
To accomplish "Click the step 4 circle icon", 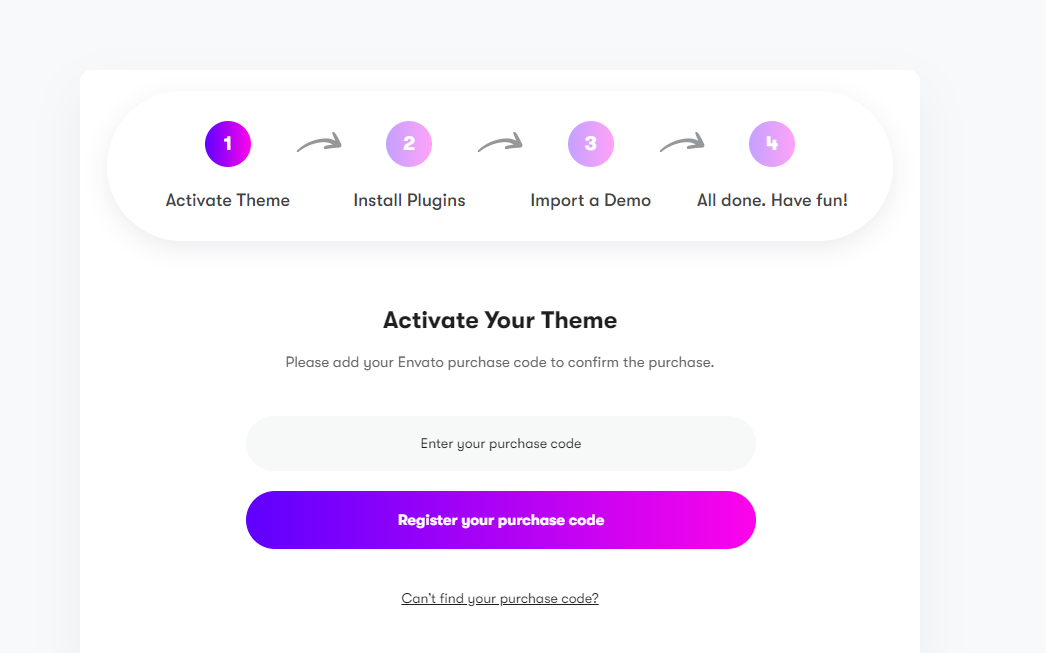I will (x=772, y=144).
